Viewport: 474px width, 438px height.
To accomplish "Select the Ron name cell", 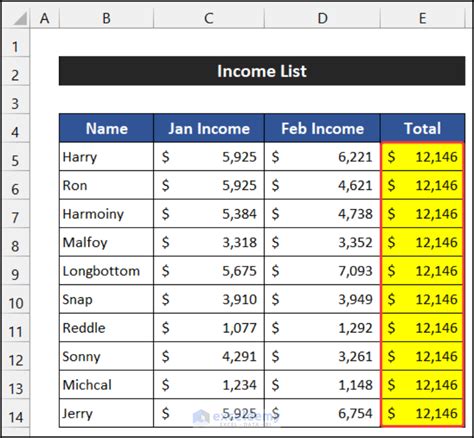I will tap(106, 185).
